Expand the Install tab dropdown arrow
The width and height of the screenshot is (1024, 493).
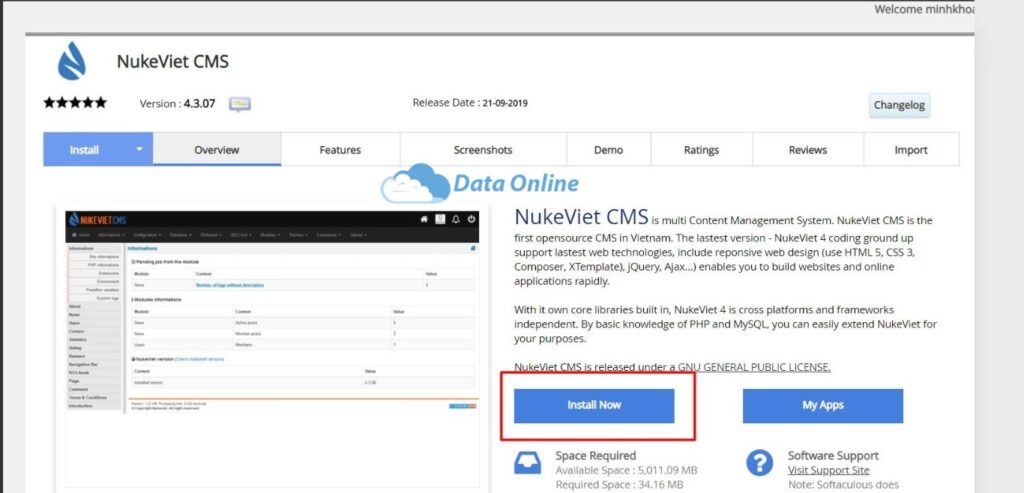tap(139, 149)
